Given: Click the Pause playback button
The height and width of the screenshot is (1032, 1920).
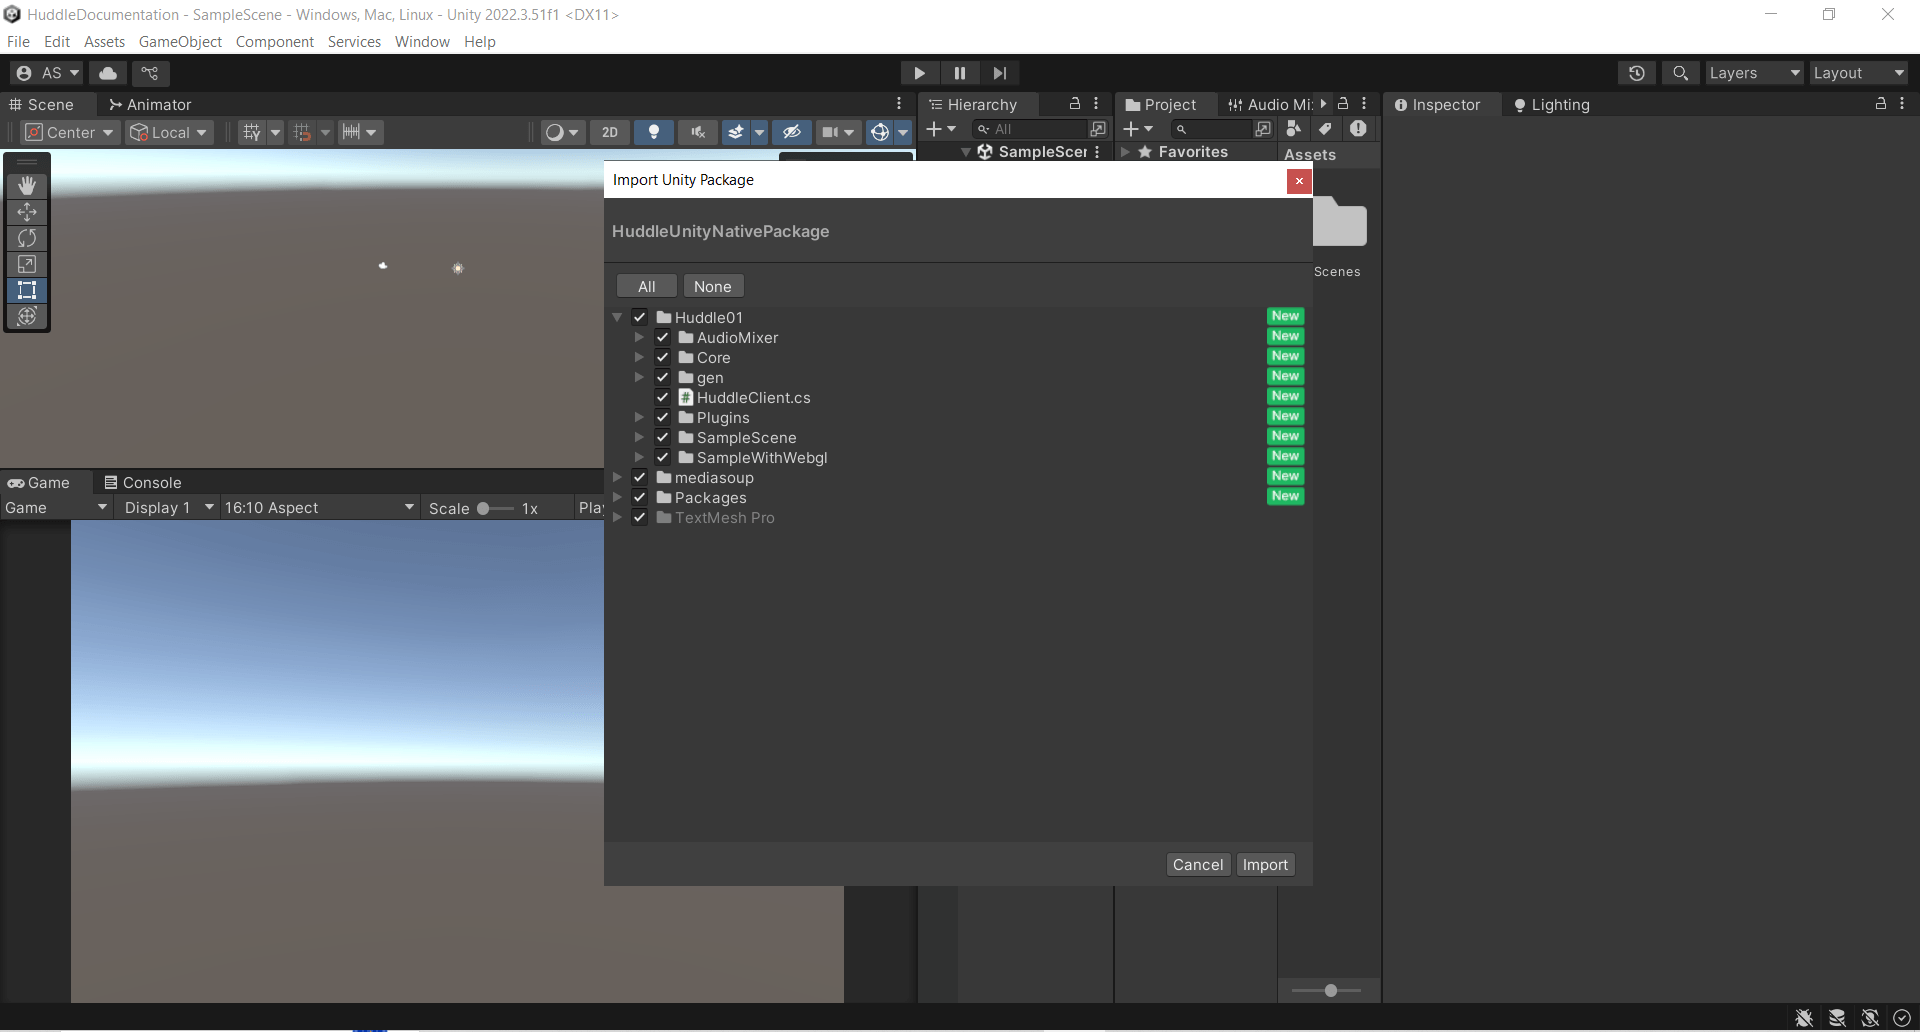Looking at the screenshot, I should click(x=959, y=73).
